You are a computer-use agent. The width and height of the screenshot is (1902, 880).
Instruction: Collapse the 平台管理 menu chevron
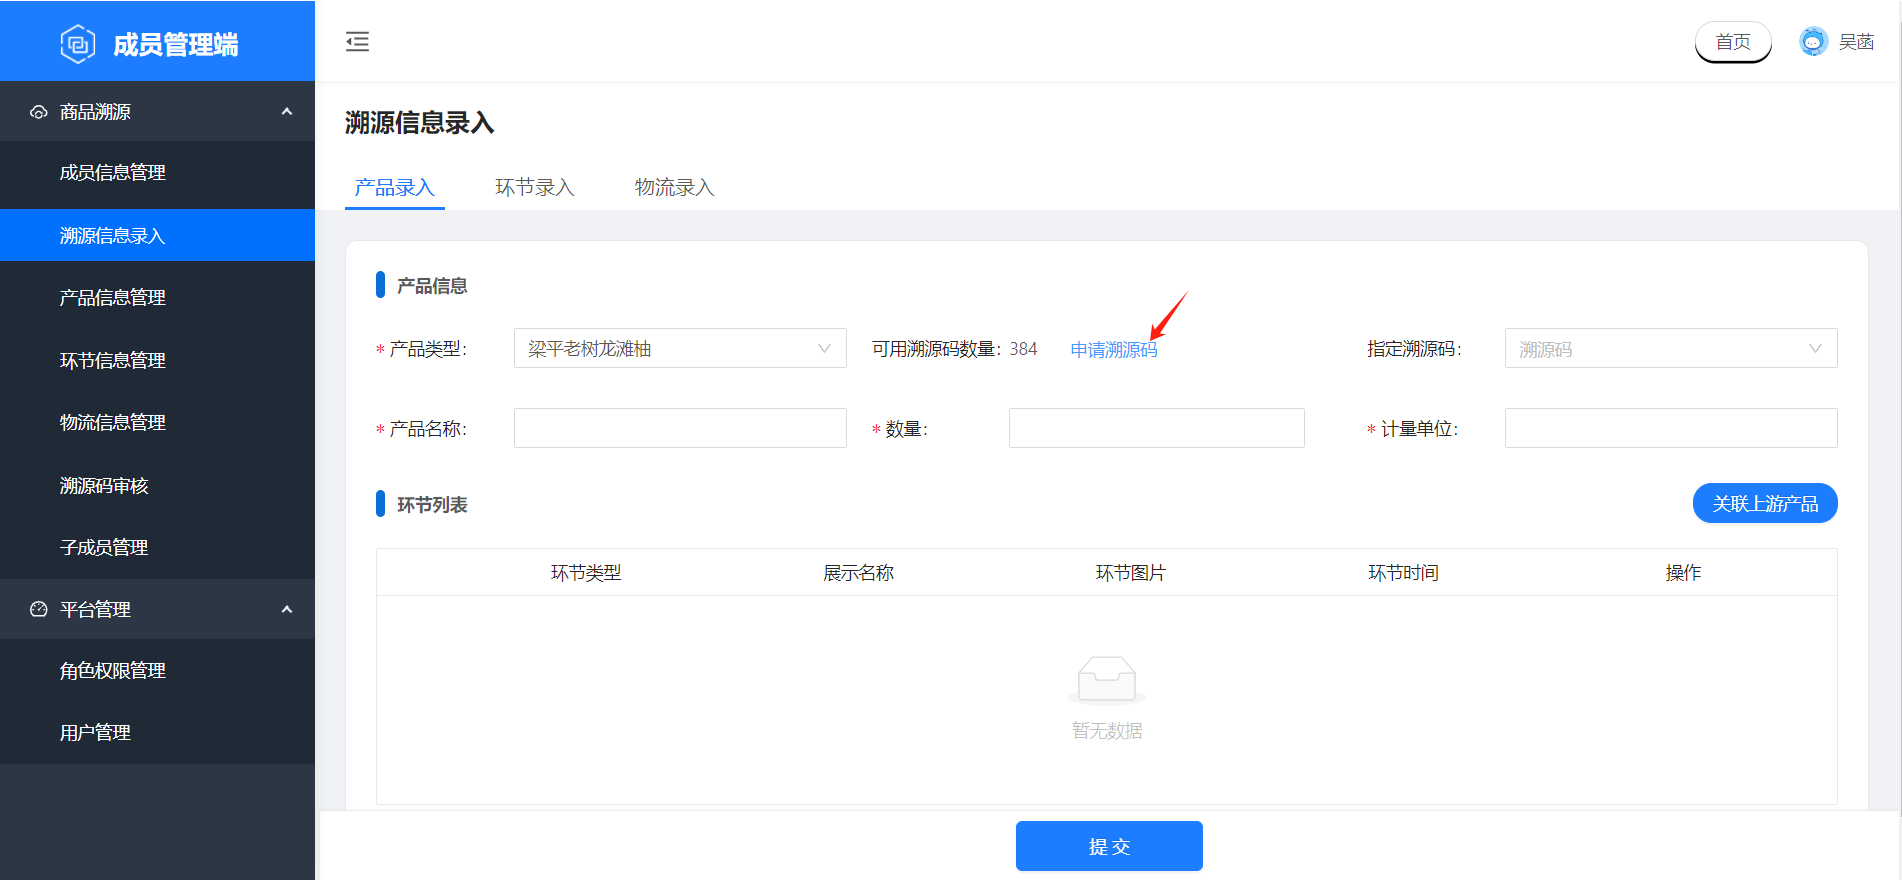[x=287, y=609]
